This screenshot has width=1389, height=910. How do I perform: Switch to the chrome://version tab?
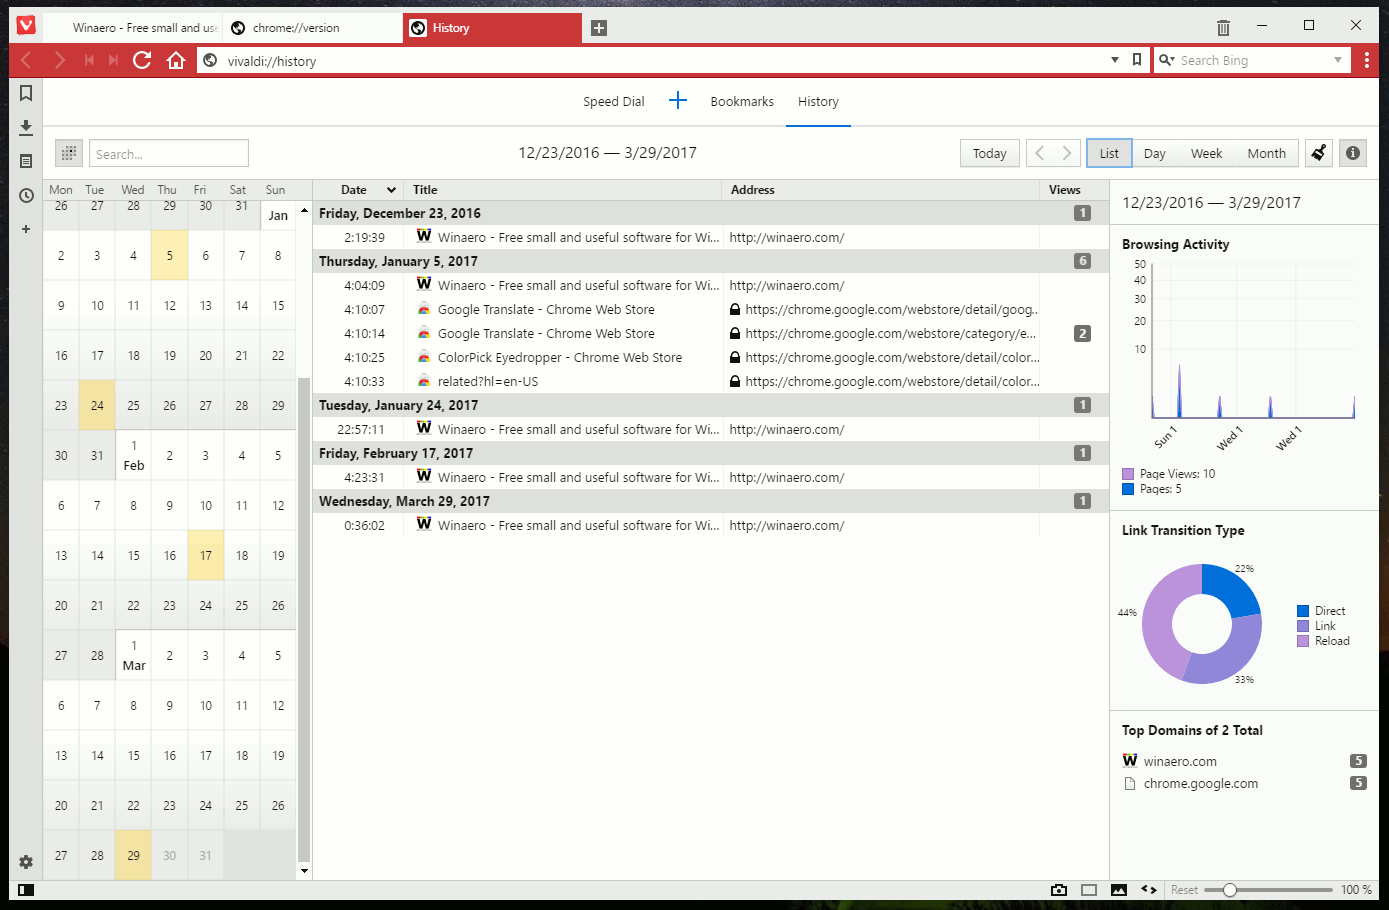tap(313, 28)
